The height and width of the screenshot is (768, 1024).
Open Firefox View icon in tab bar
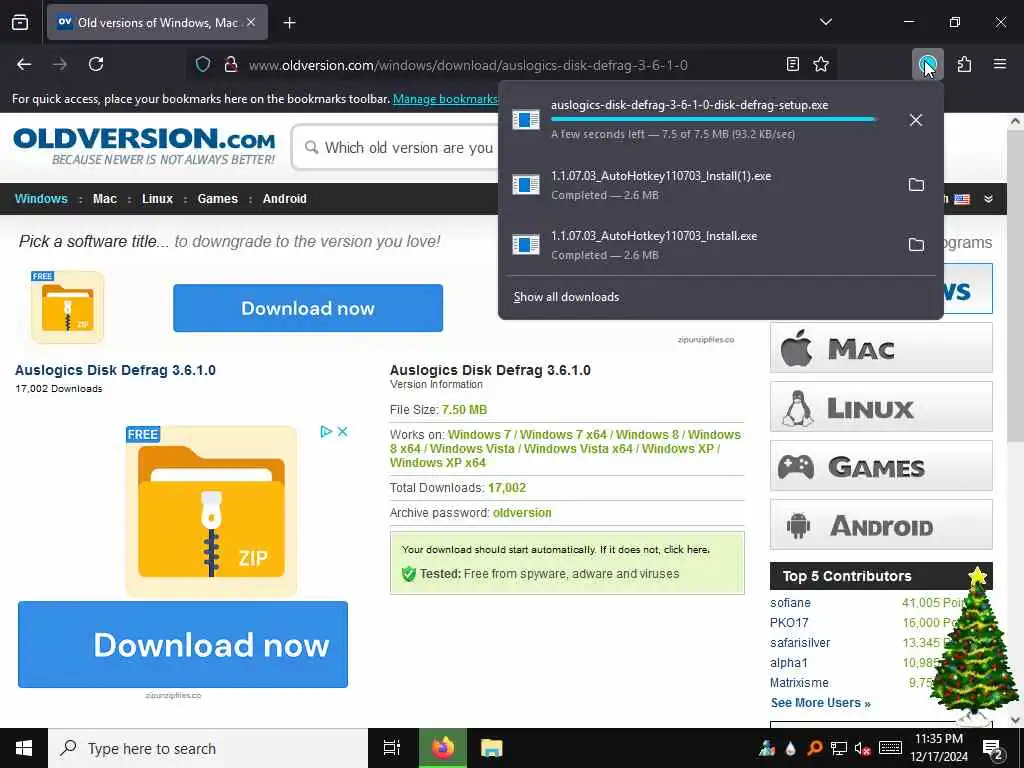[20, 23]
